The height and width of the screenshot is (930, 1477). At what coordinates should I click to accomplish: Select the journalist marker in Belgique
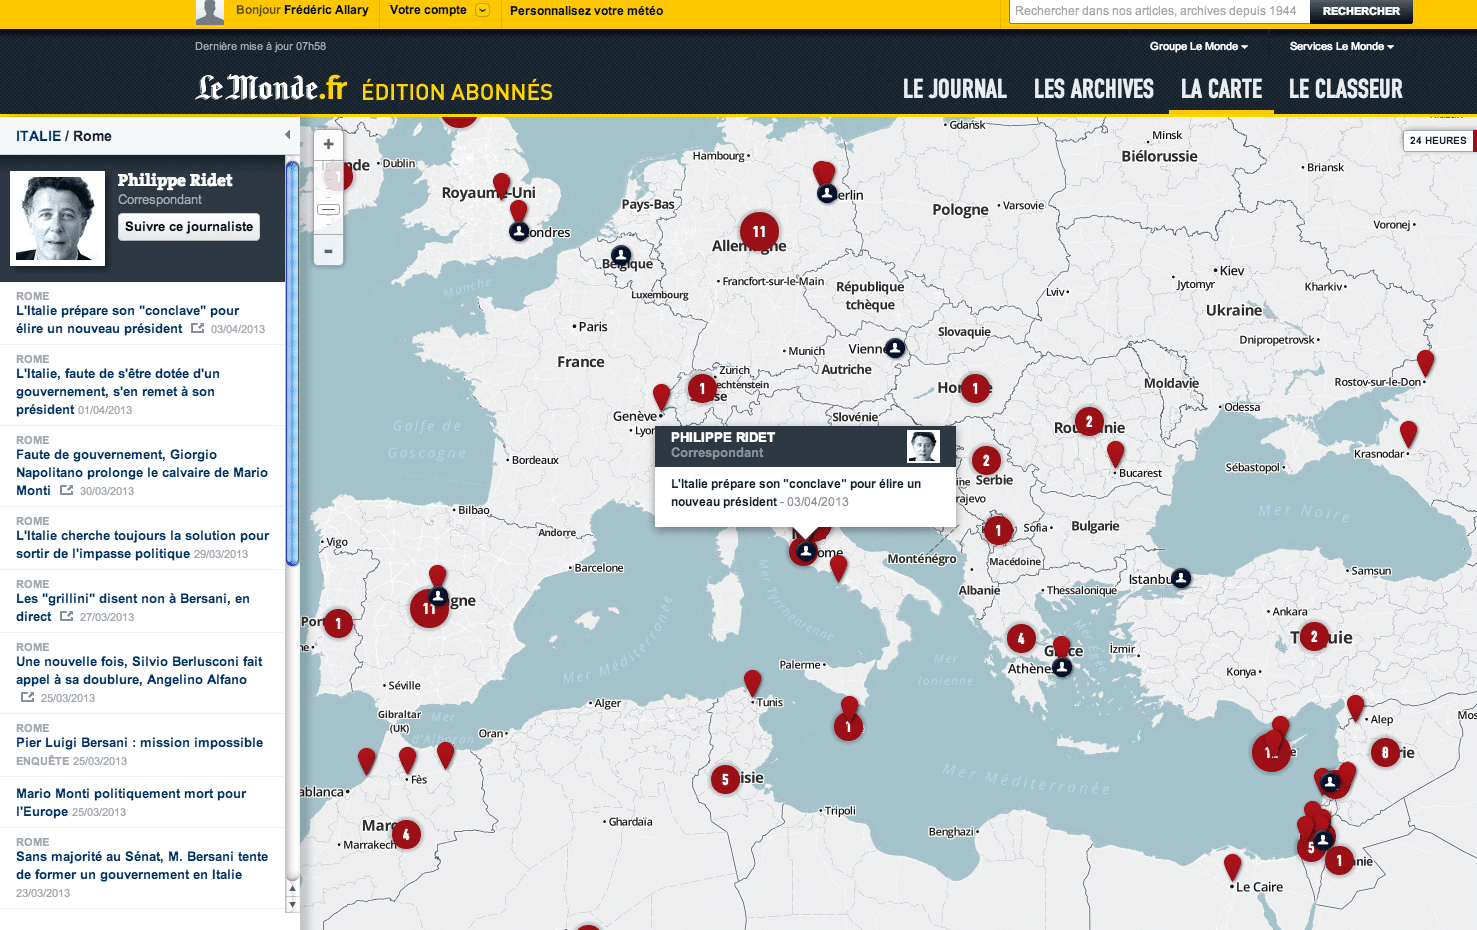coord(621,255)
